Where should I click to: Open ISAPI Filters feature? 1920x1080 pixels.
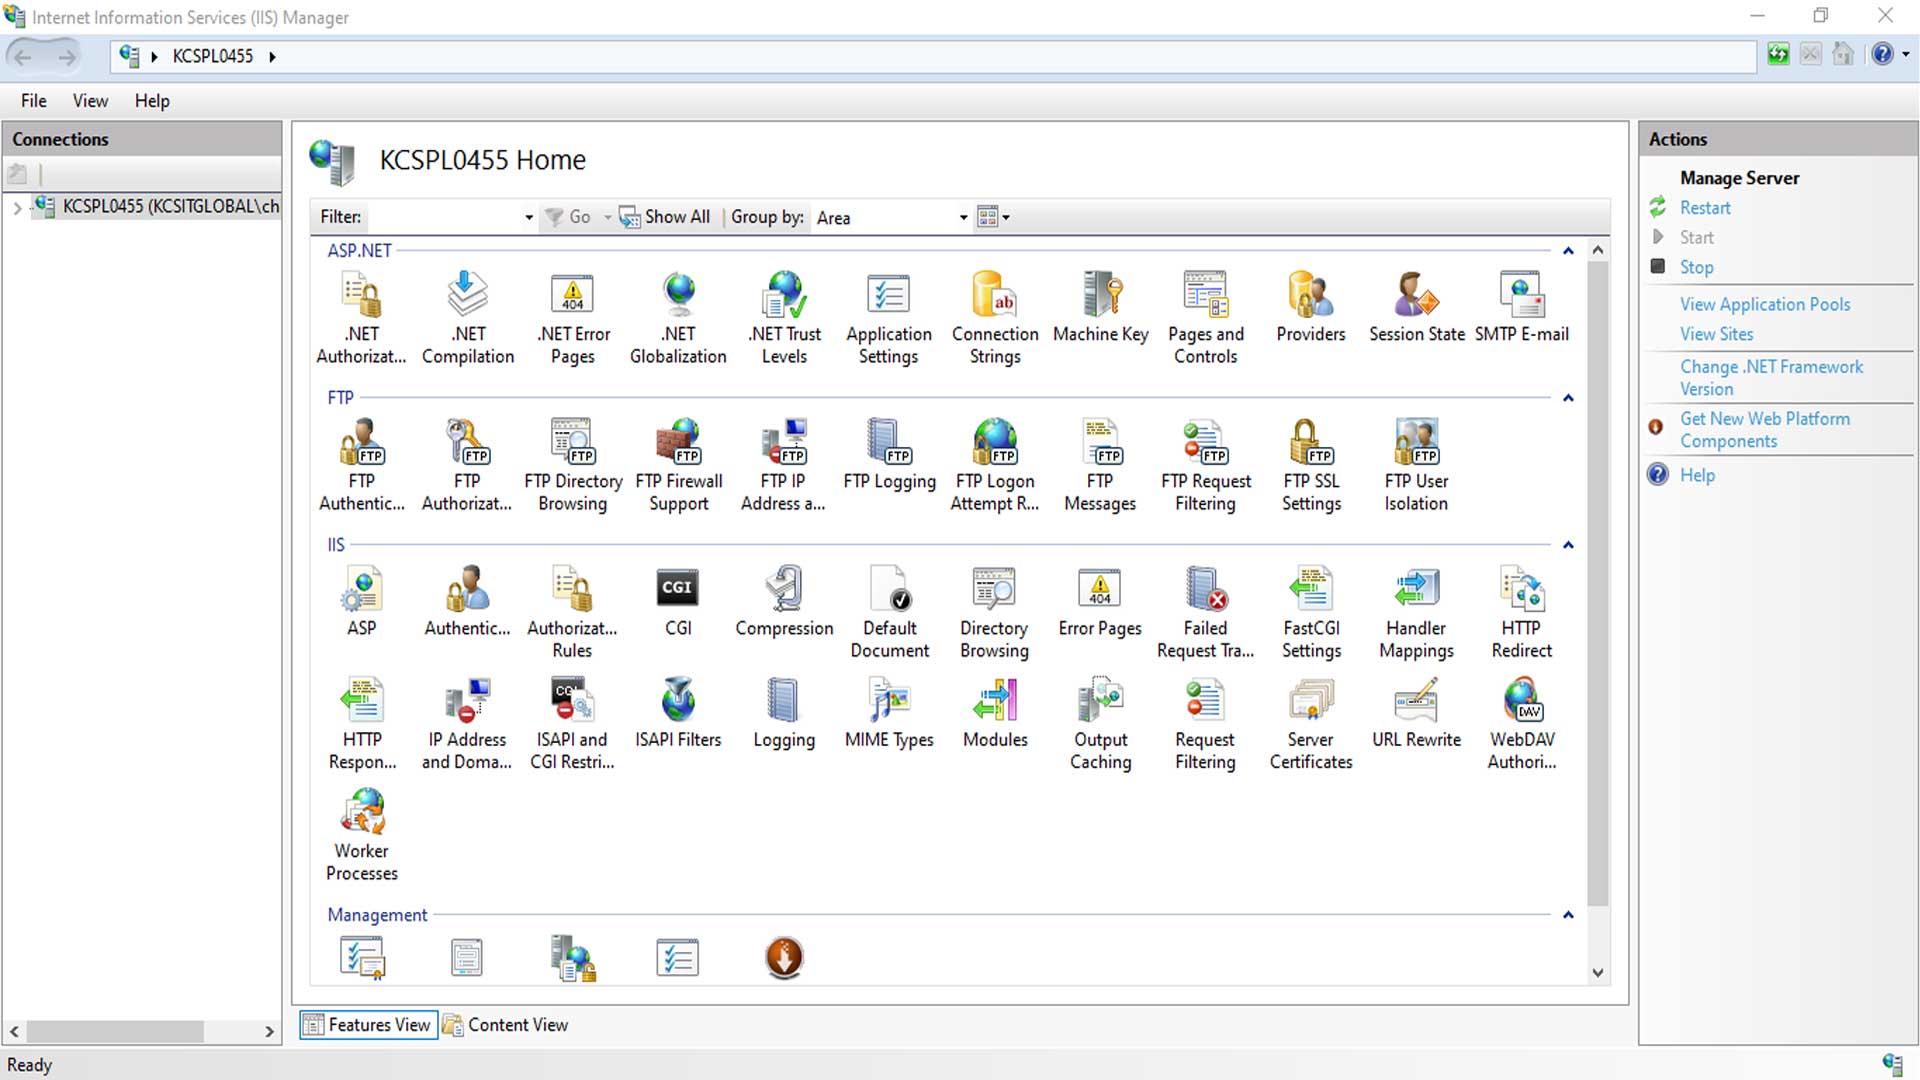[x=678, y=712]
